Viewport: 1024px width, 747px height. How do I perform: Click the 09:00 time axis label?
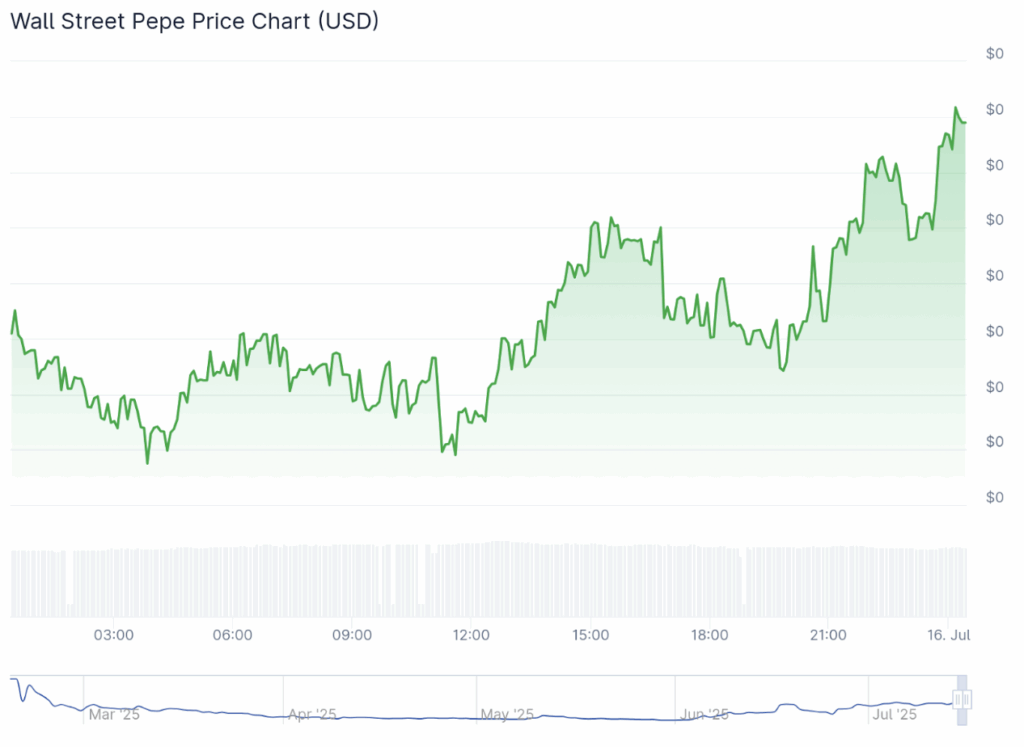click(x=352, y=635)
